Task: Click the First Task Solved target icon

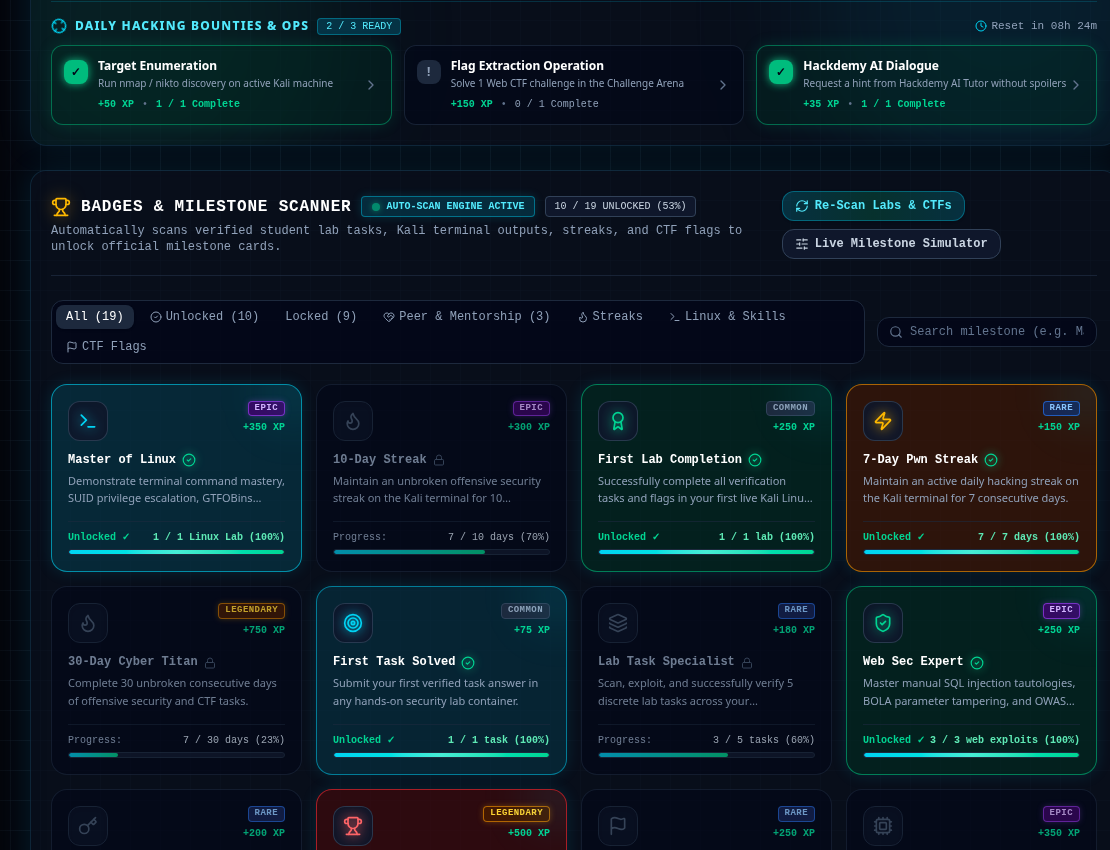Action: pyautogui.click(x=353, y=623)
